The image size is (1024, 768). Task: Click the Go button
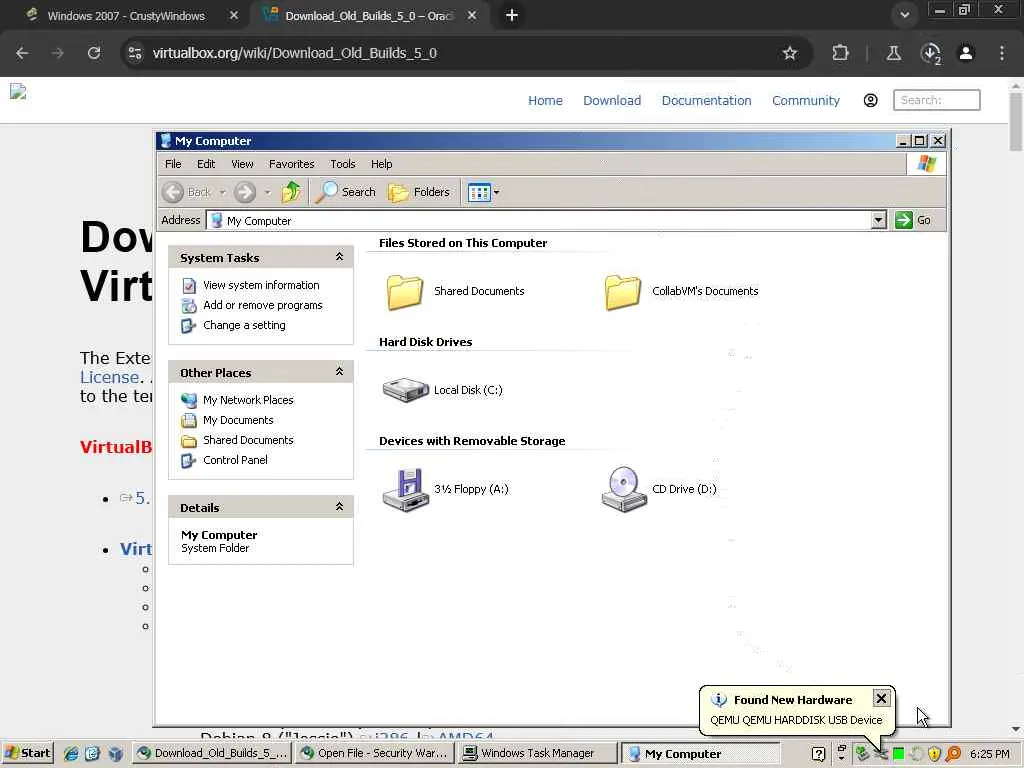[x=913, y=220]
